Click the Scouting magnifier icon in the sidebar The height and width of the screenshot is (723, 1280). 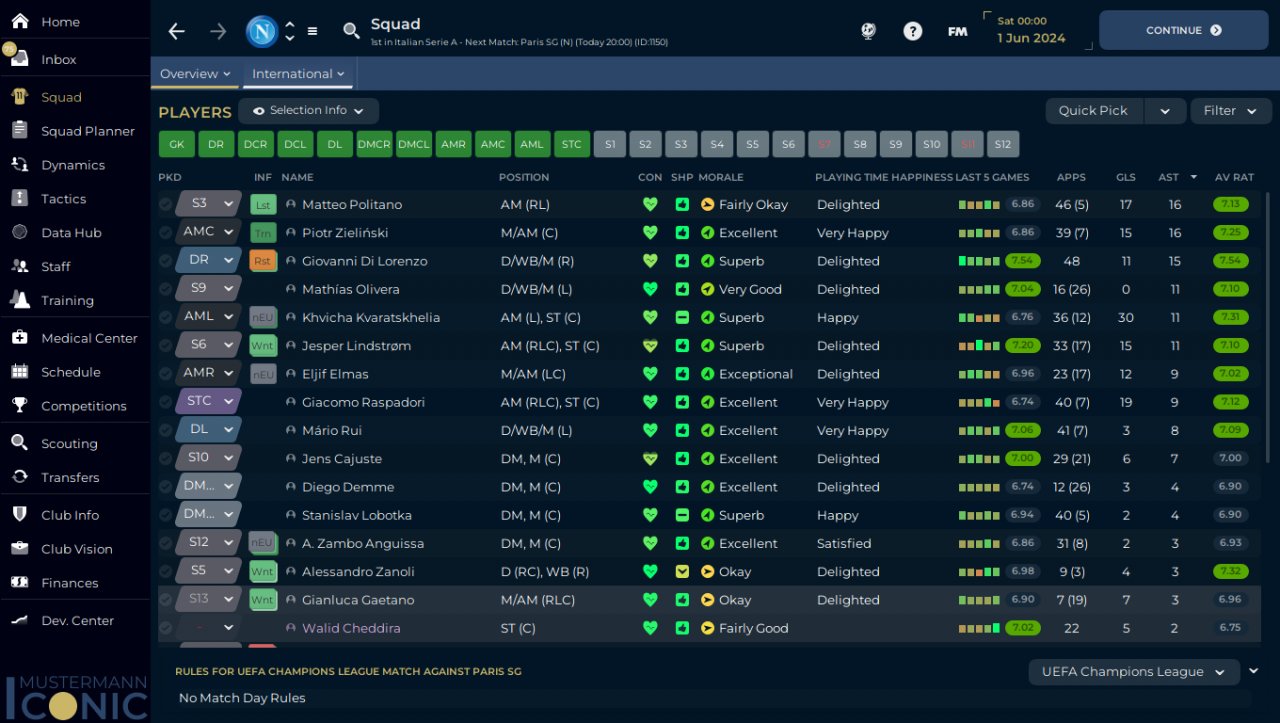20,443
